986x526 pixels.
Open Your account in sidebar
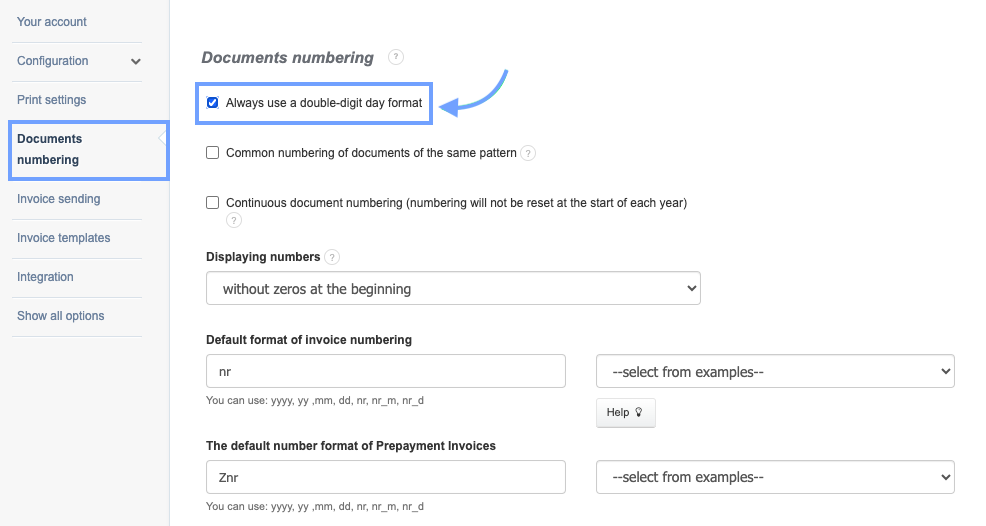coord(52,22)
